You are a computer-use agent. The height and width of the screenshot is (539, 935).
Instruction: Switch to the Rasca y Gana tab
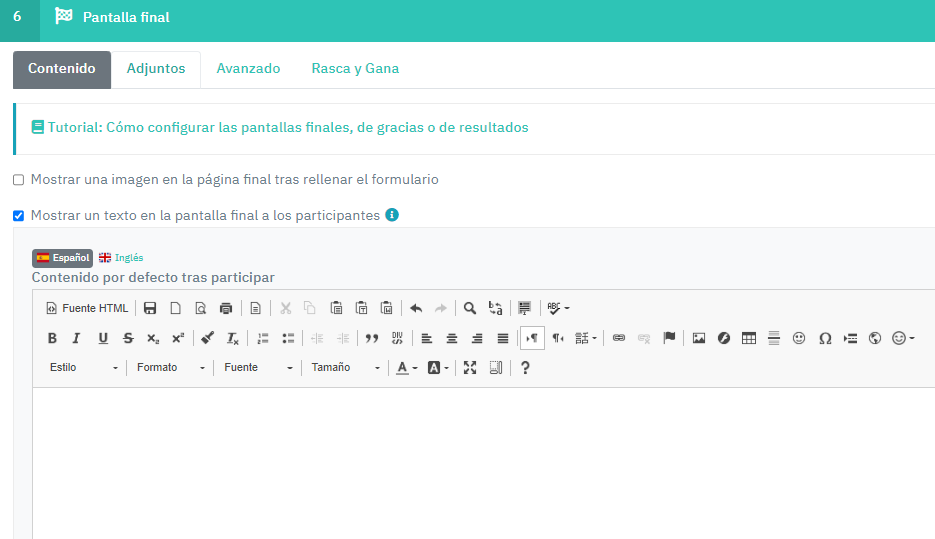pos(355,69)
